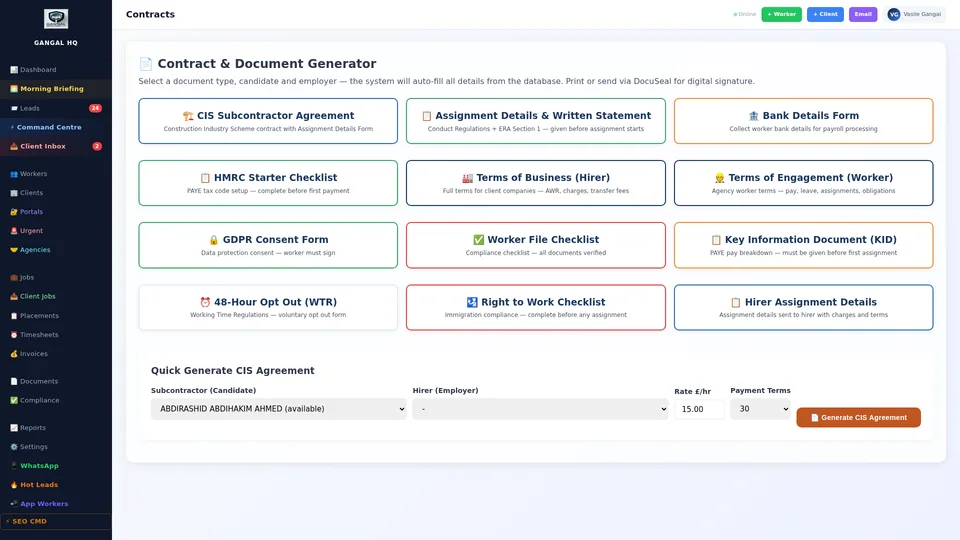The width and height of the screenshot is (960, 540).
Task: Open Subcontractor (Candidate) dropdown
Action: (279, 409)
